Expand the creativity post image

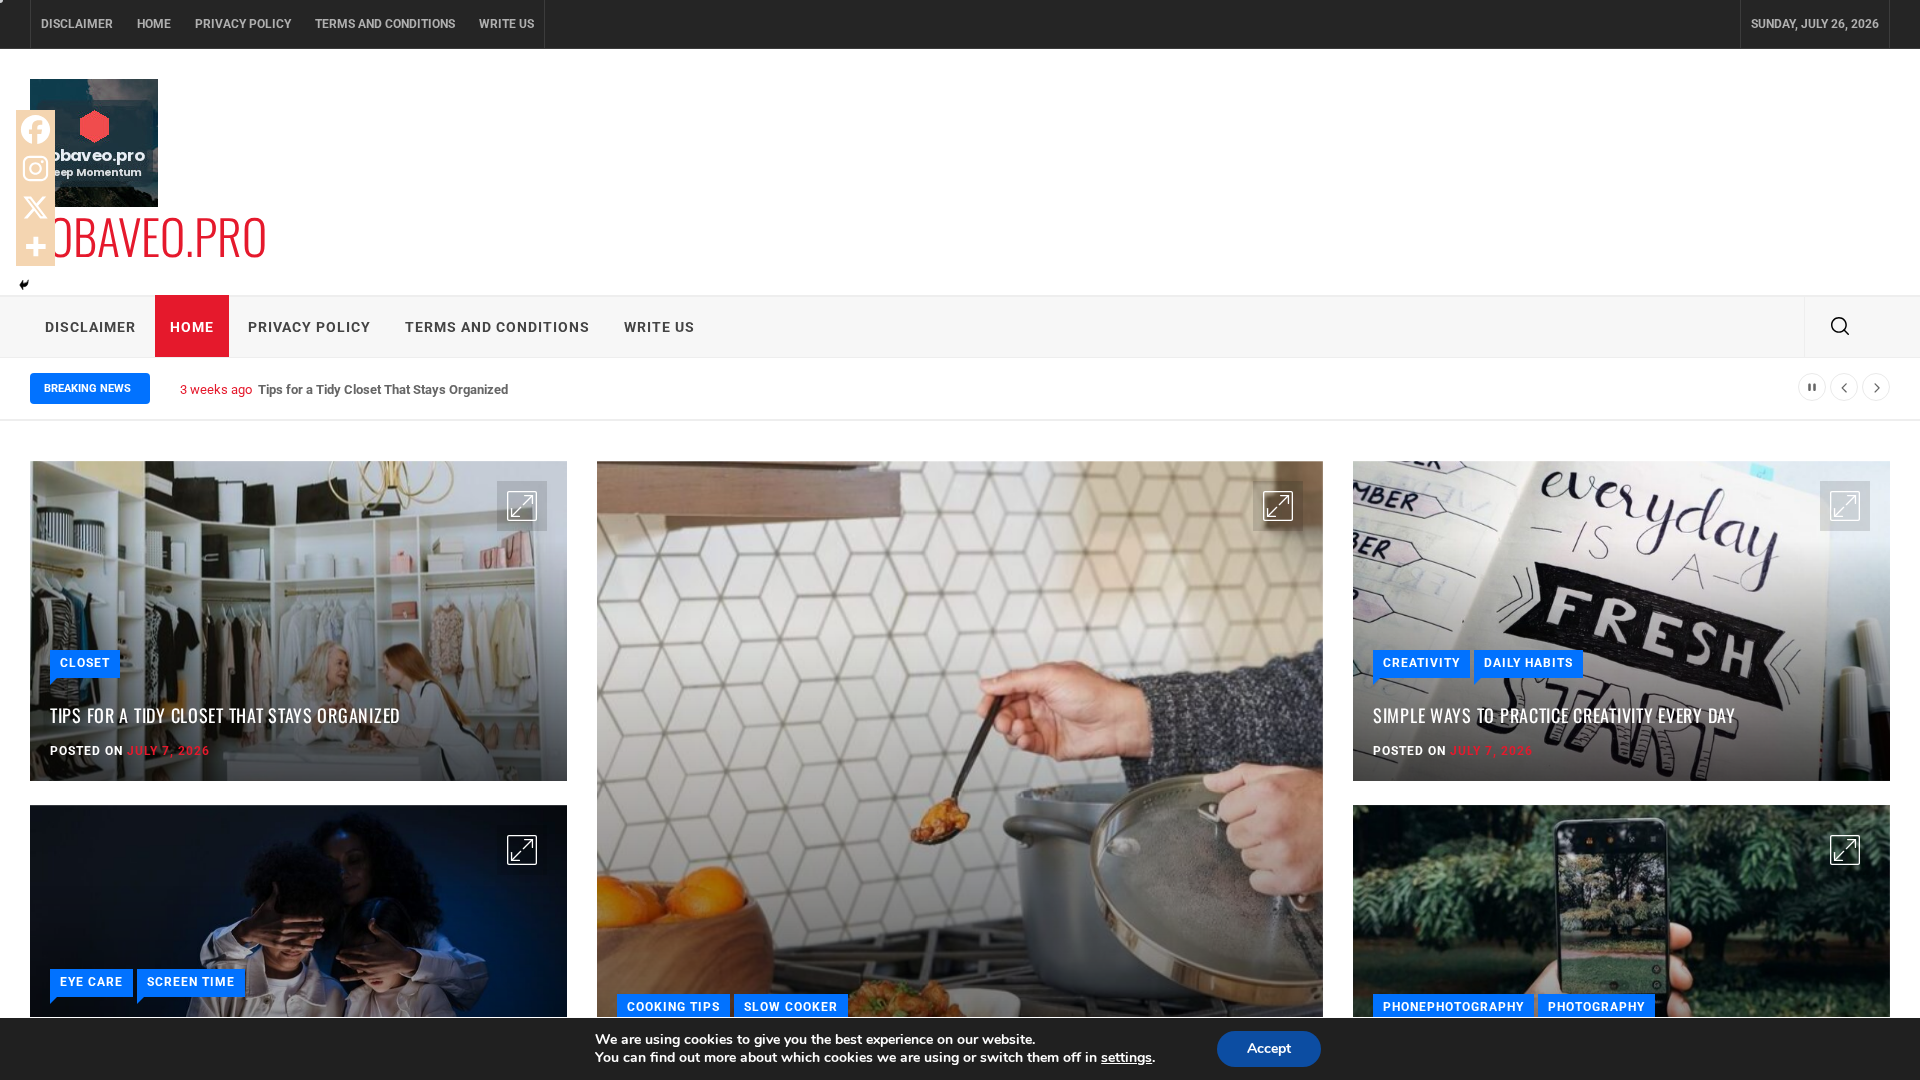pos(1844,506)
